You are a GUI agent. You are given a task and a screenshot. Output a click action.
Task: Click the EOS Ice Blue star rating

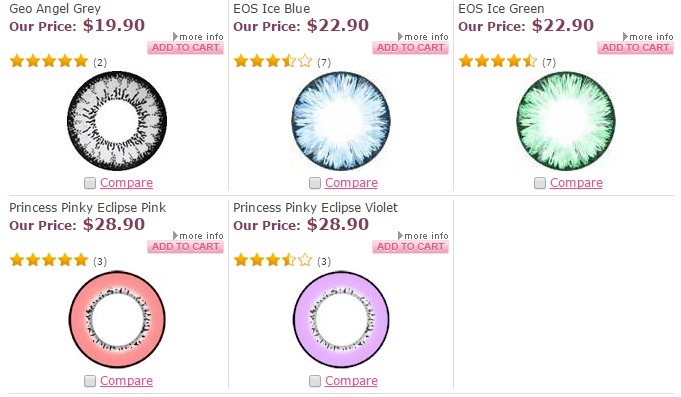pyautogui.click(x=273, y=61)
